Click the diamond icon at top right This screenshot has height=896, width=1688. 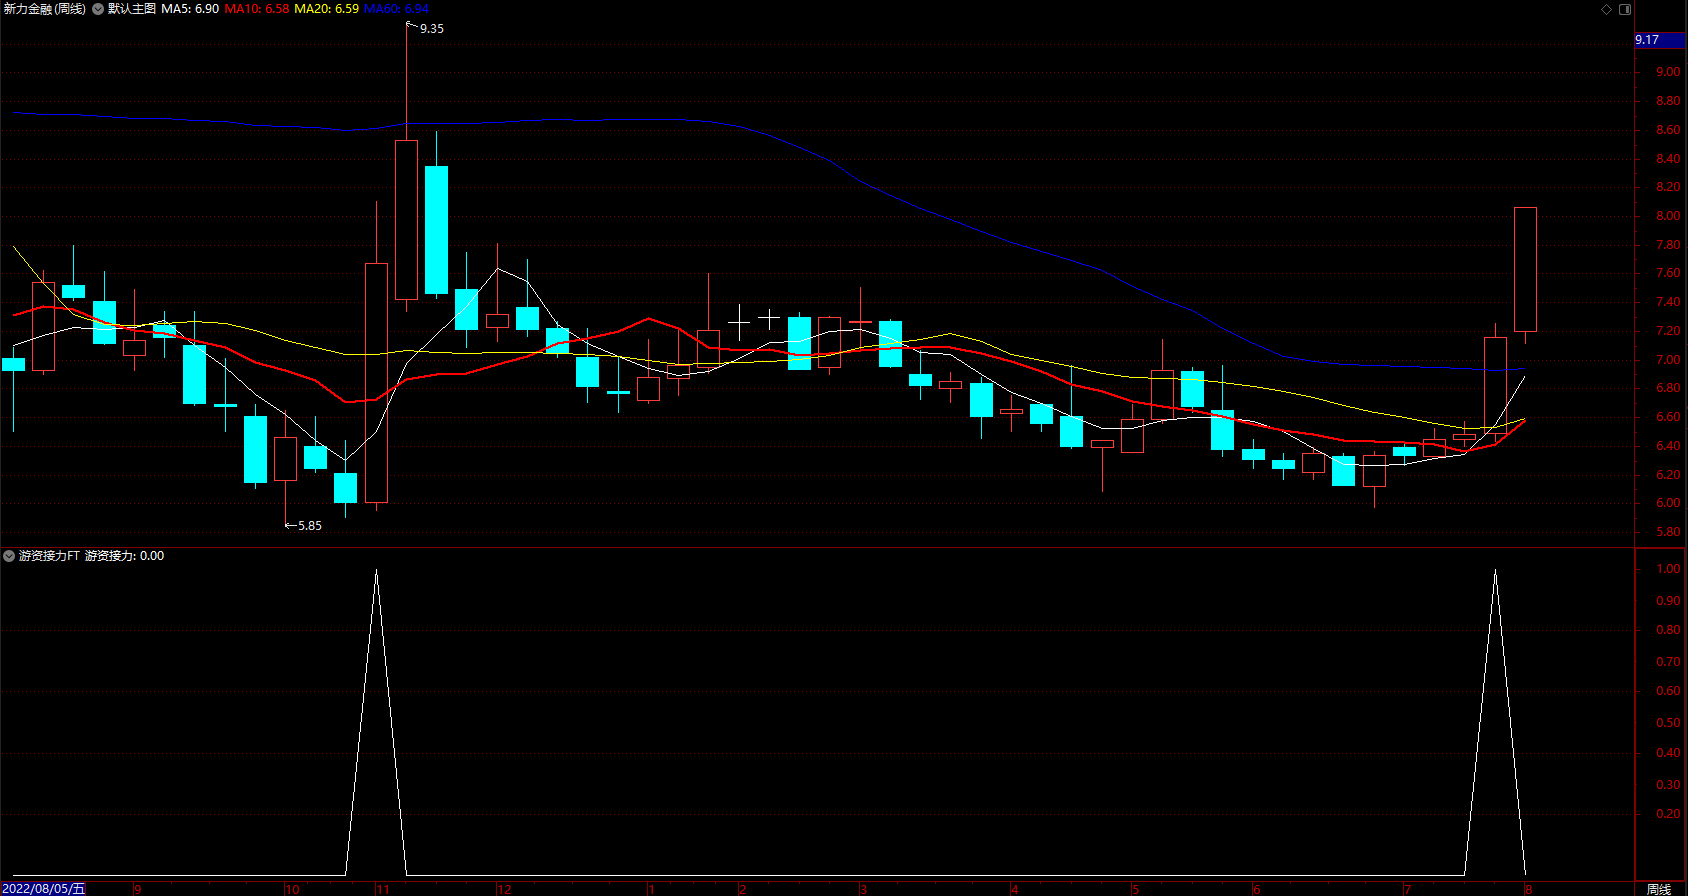point(1607,9)
